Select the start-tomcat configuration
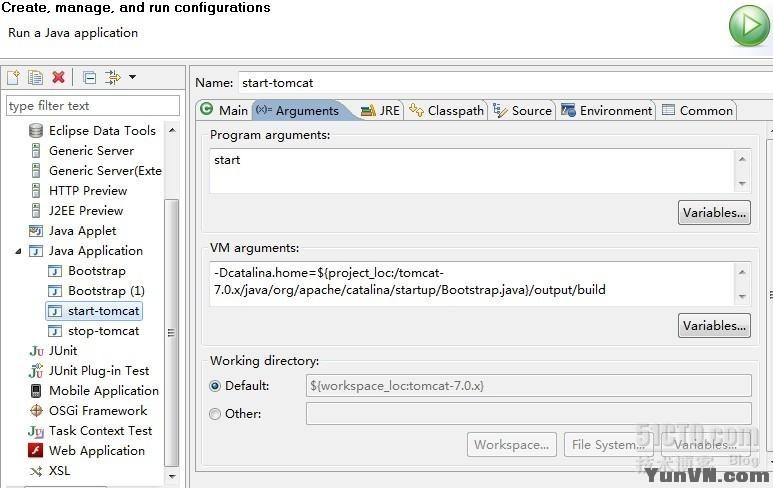 pos(94,311)
